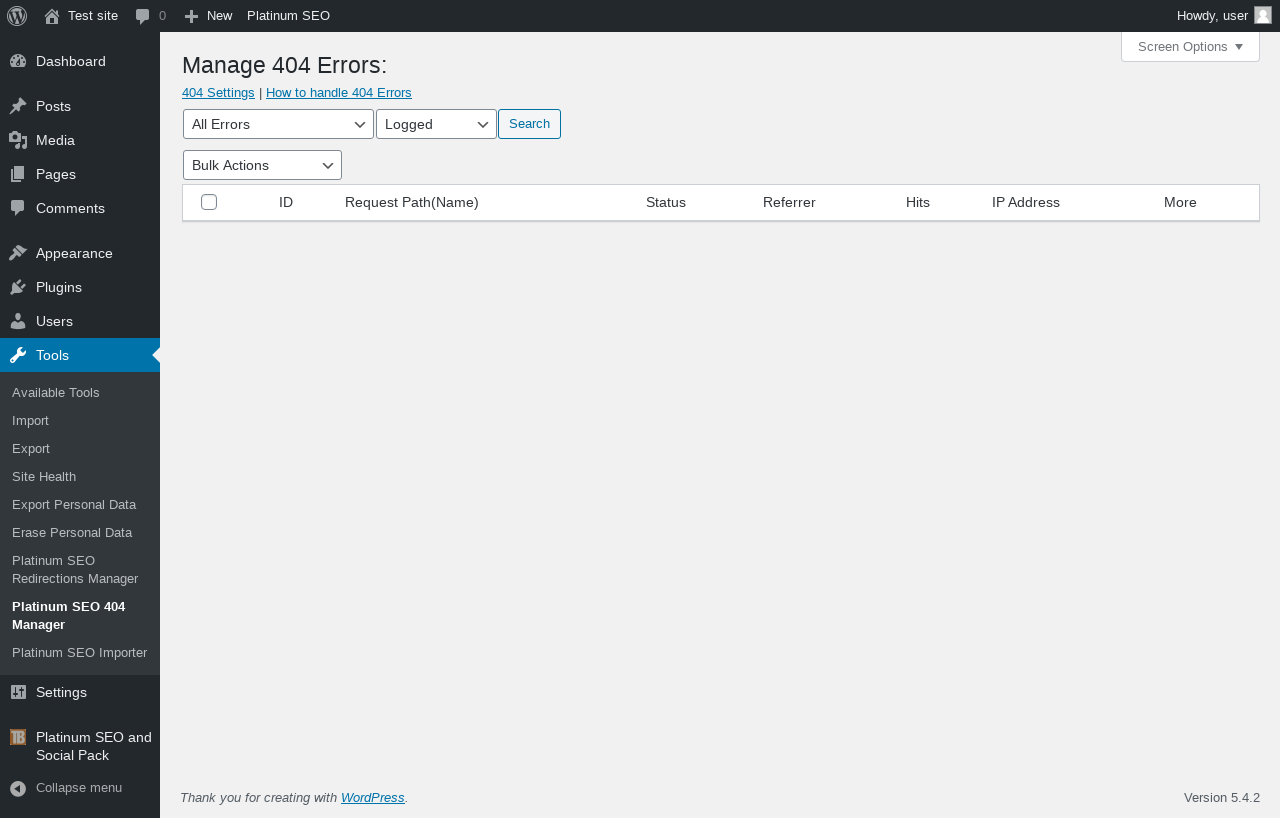Open Erase Personal Data submenu item

click(x=72, y=532)
